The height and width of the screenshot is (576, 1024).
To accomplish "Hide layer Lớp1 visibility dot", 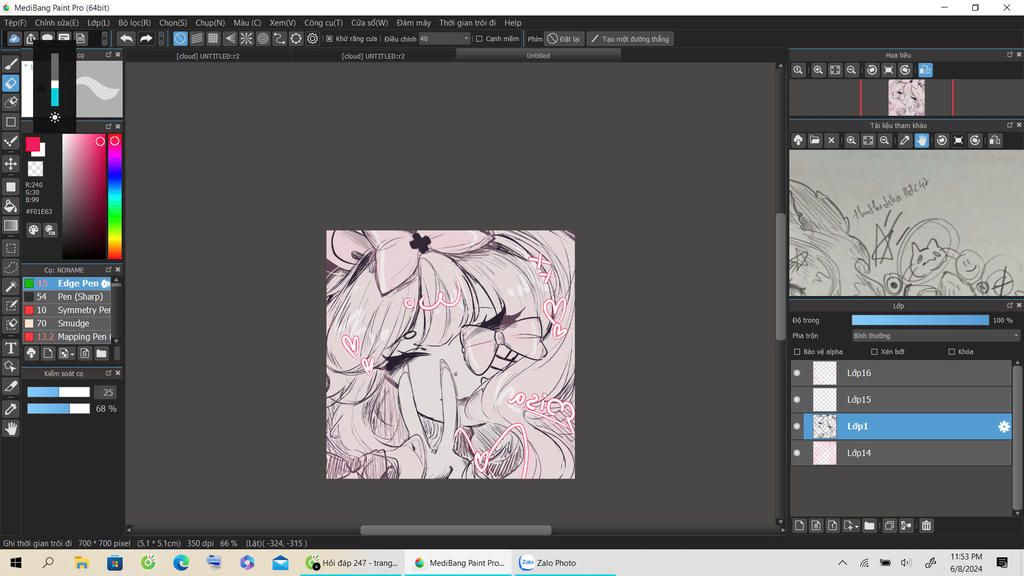I will (x=797, y=426).
